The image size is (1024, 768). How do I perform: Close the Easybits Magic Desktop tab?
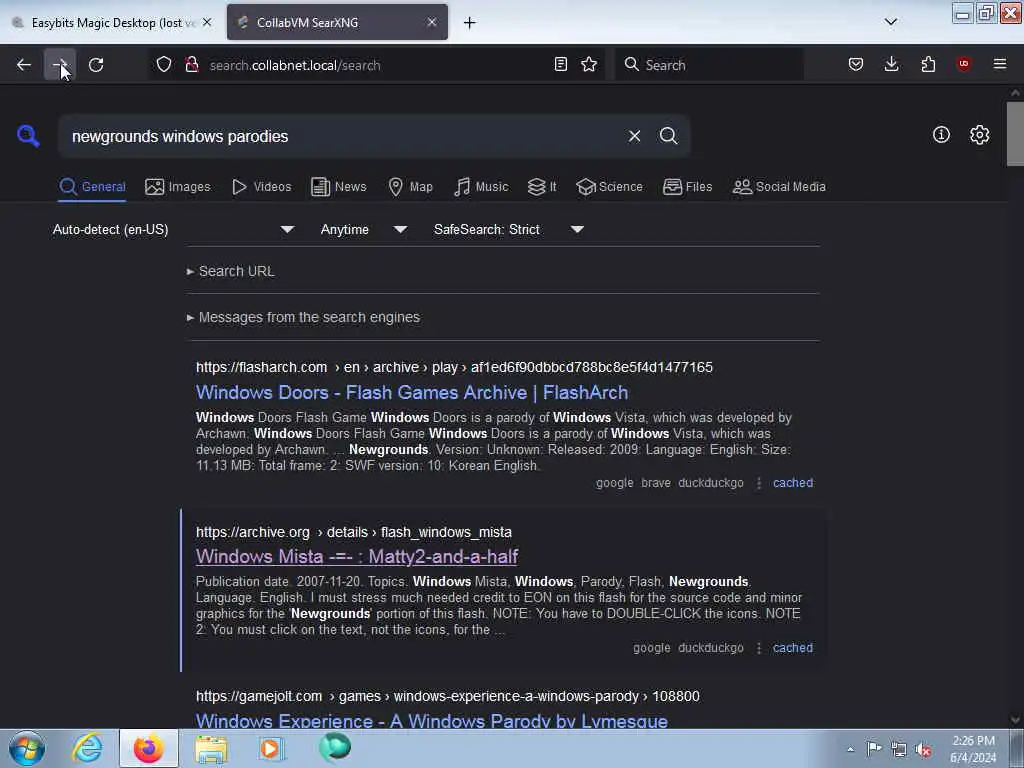point(207,22)
